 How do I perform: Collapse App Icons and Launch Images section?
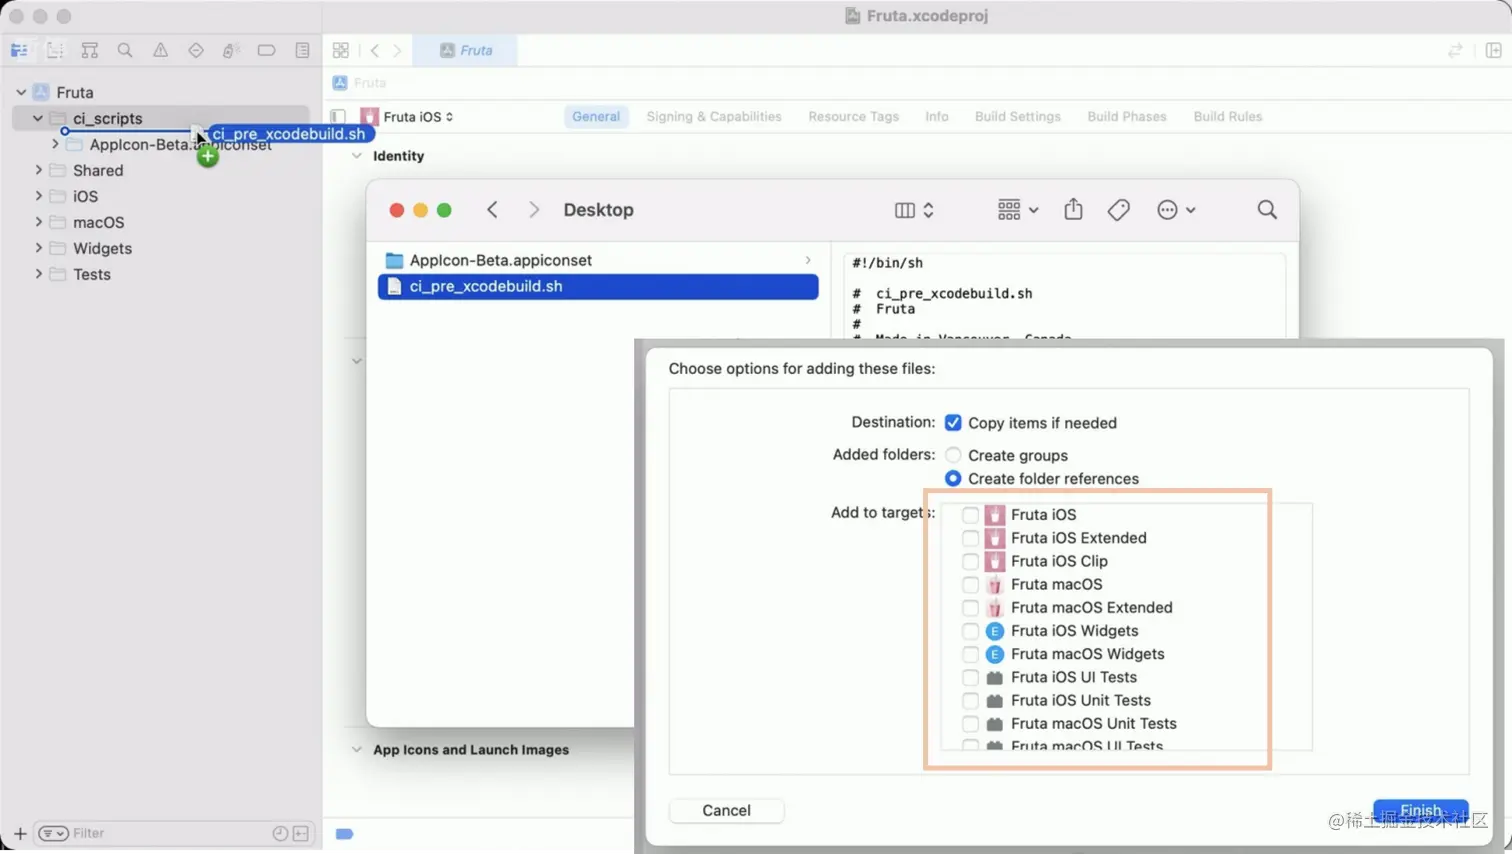(x=357, y=750)
